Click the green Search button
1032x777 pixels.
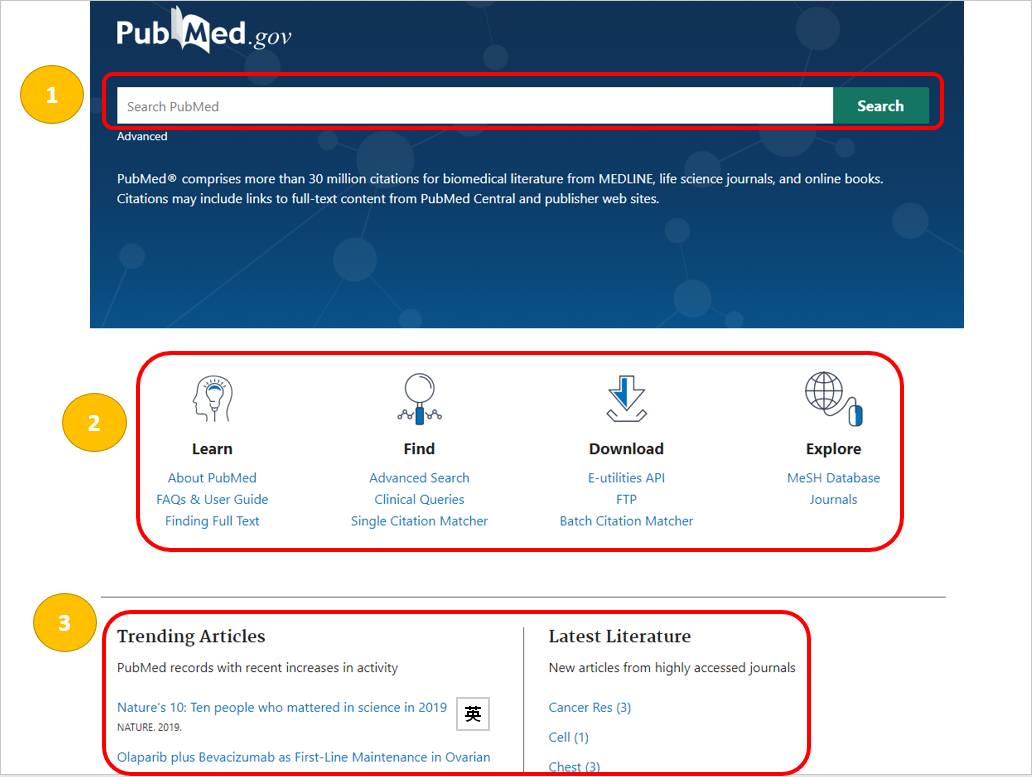coord(881,105)
